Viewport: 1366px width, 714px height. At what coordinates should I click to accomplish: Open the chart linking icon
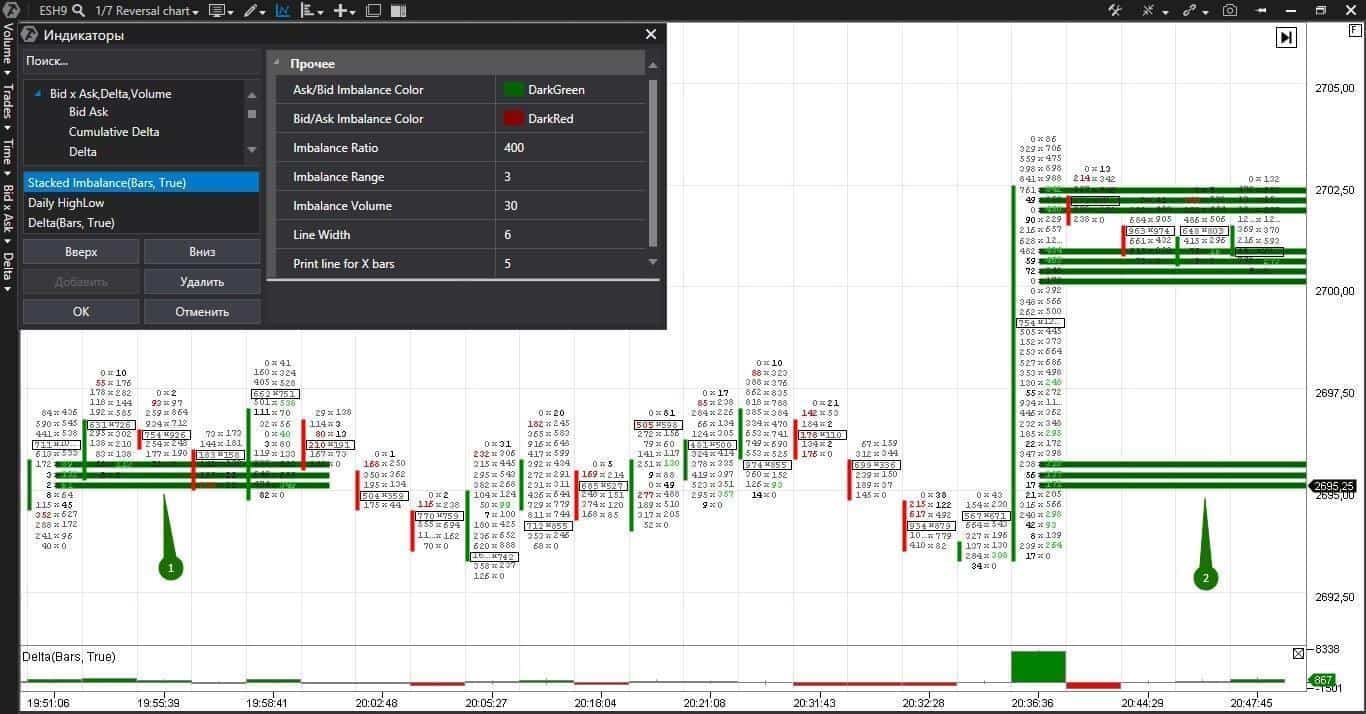[x=1190, y=10]
